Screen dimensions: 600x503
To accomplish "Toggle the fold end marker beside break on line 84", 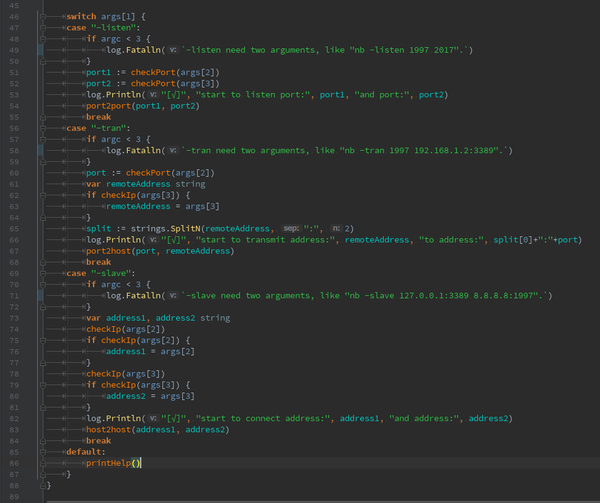I will [43, 441].
